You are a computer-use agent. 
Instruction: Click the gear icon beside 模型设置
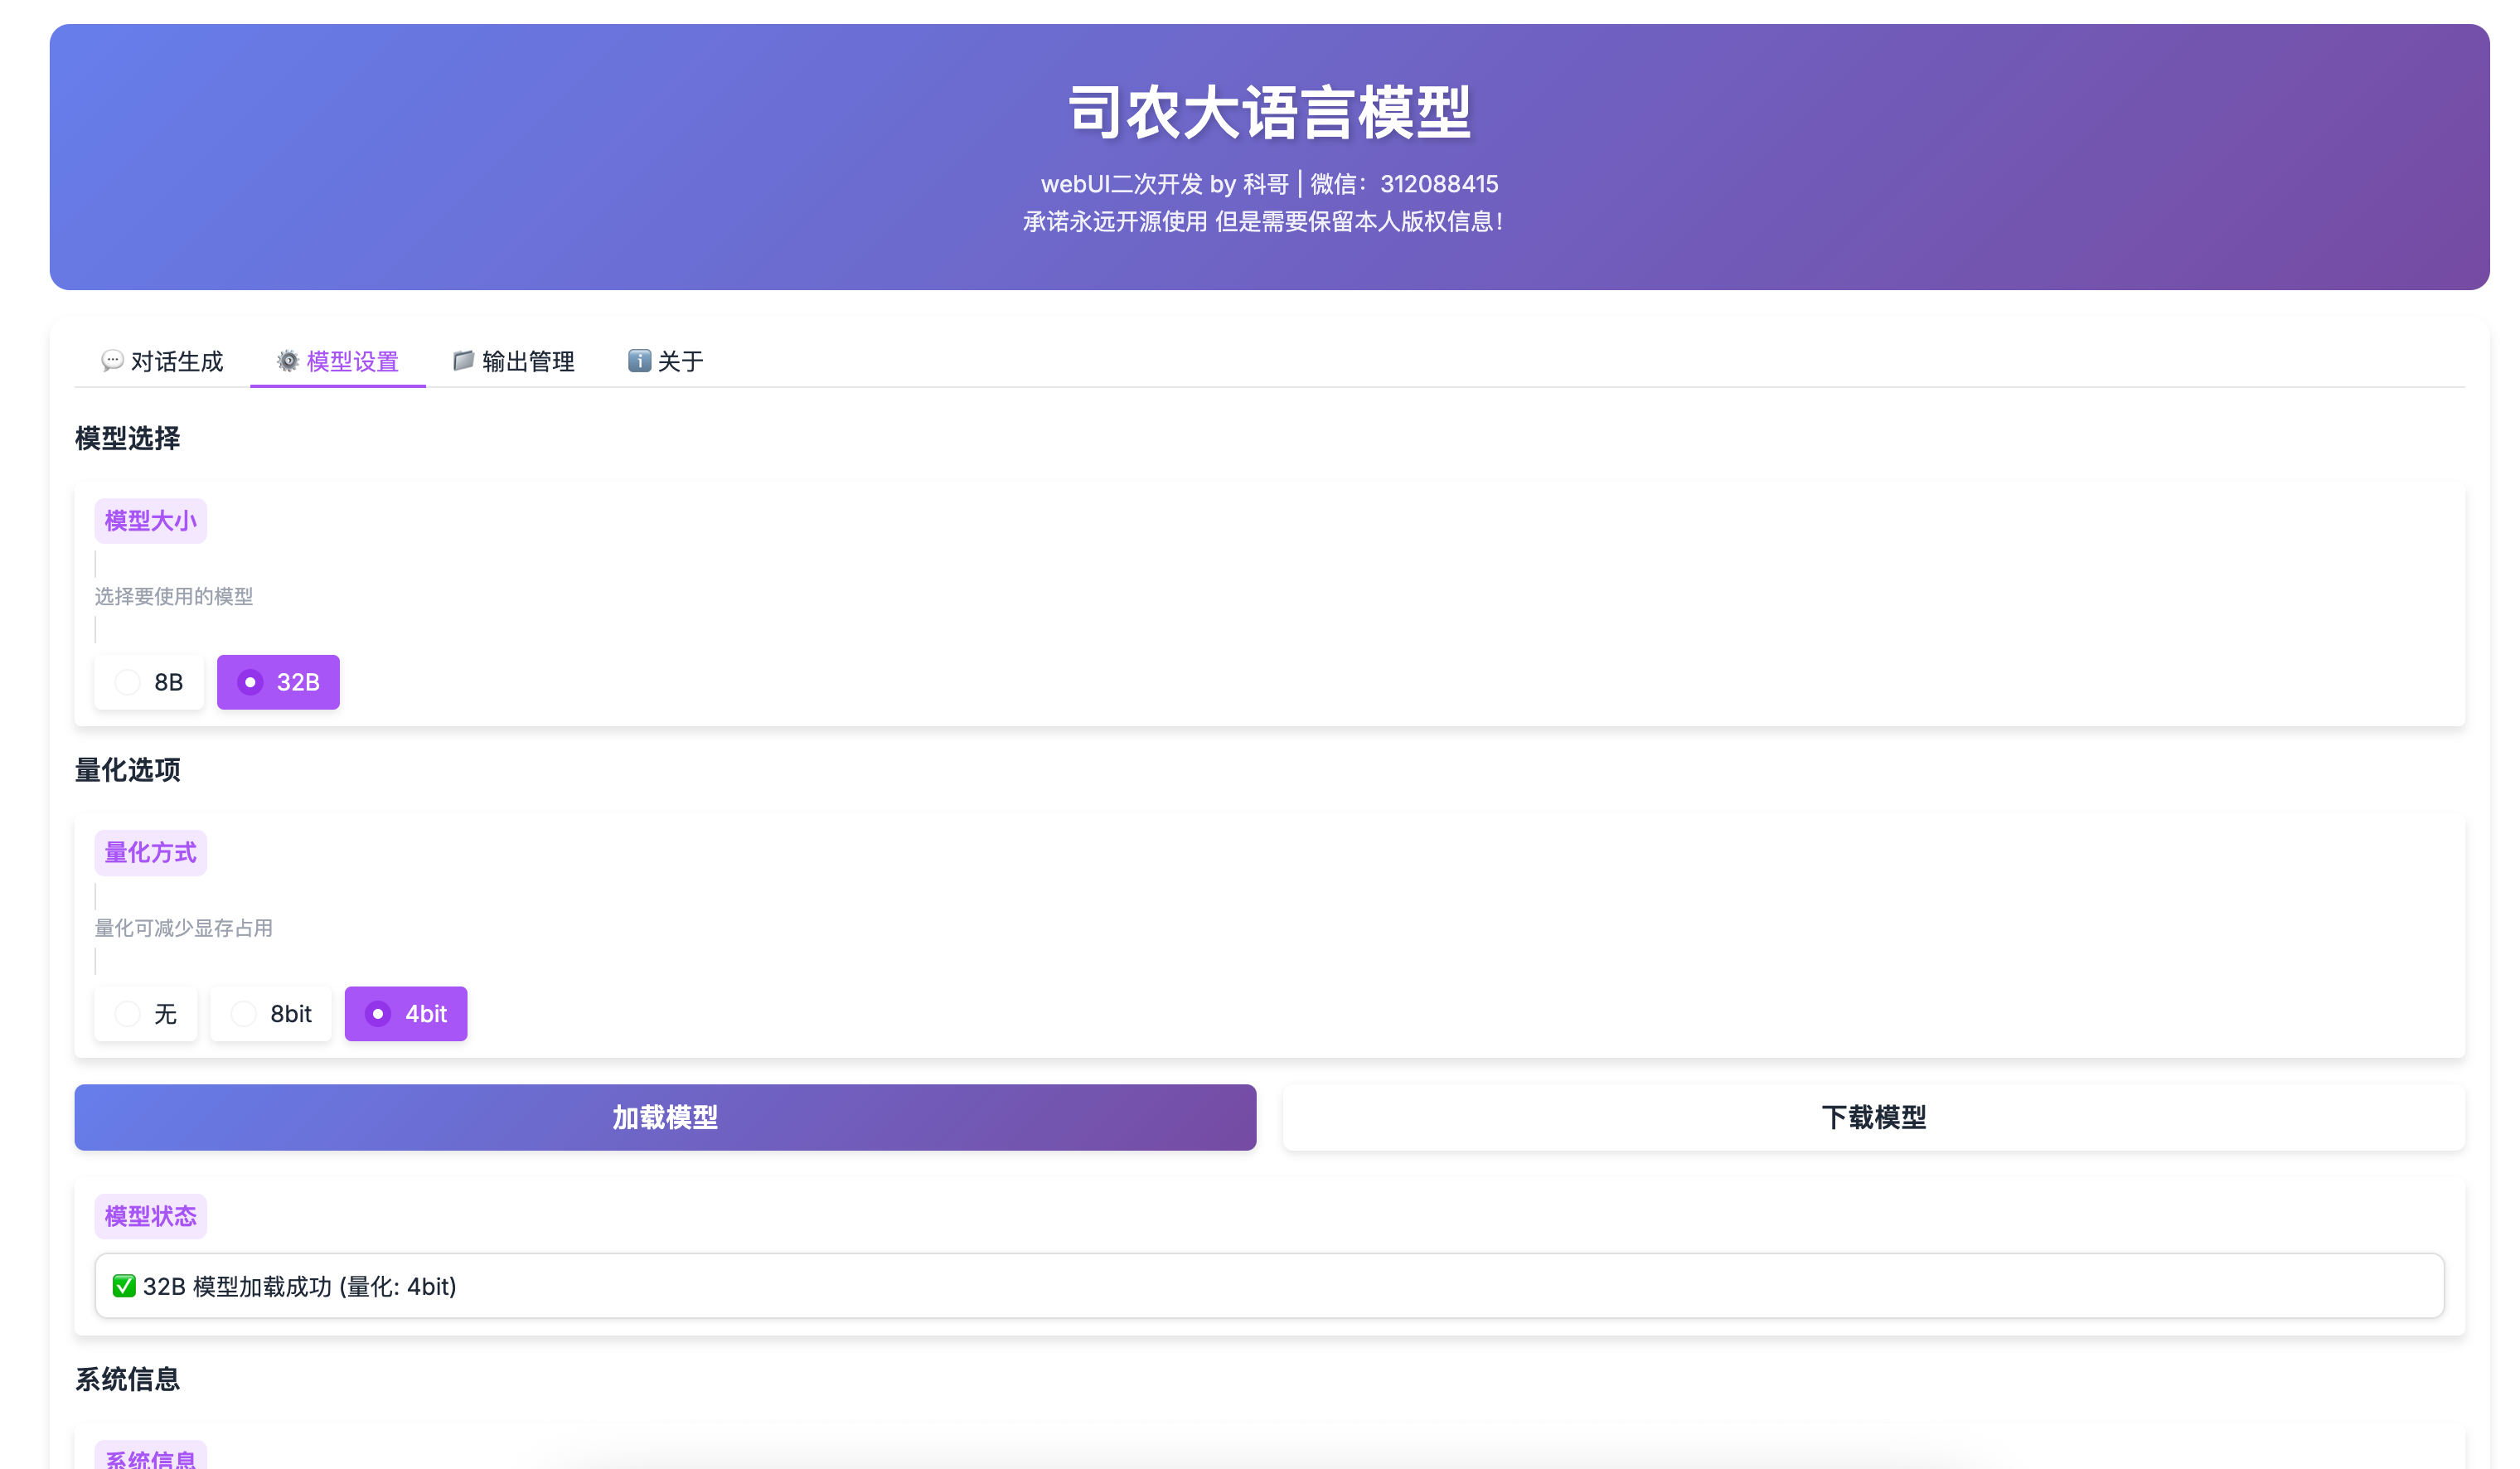coord(288,360)
